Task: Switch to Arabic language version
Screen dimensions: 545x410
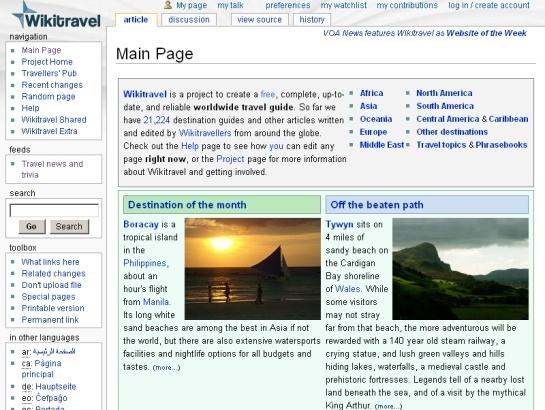Action: (54, 351)
